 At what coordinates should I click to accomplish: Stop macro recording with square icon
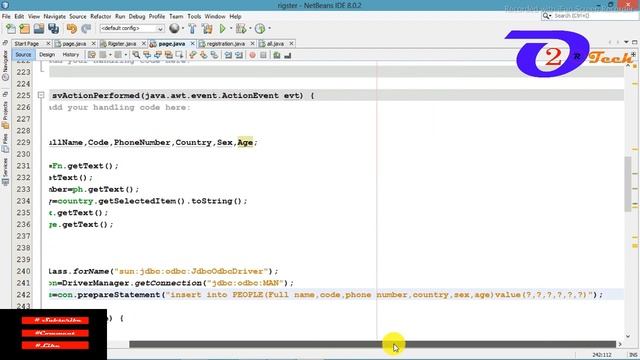(x=263, y=55)
